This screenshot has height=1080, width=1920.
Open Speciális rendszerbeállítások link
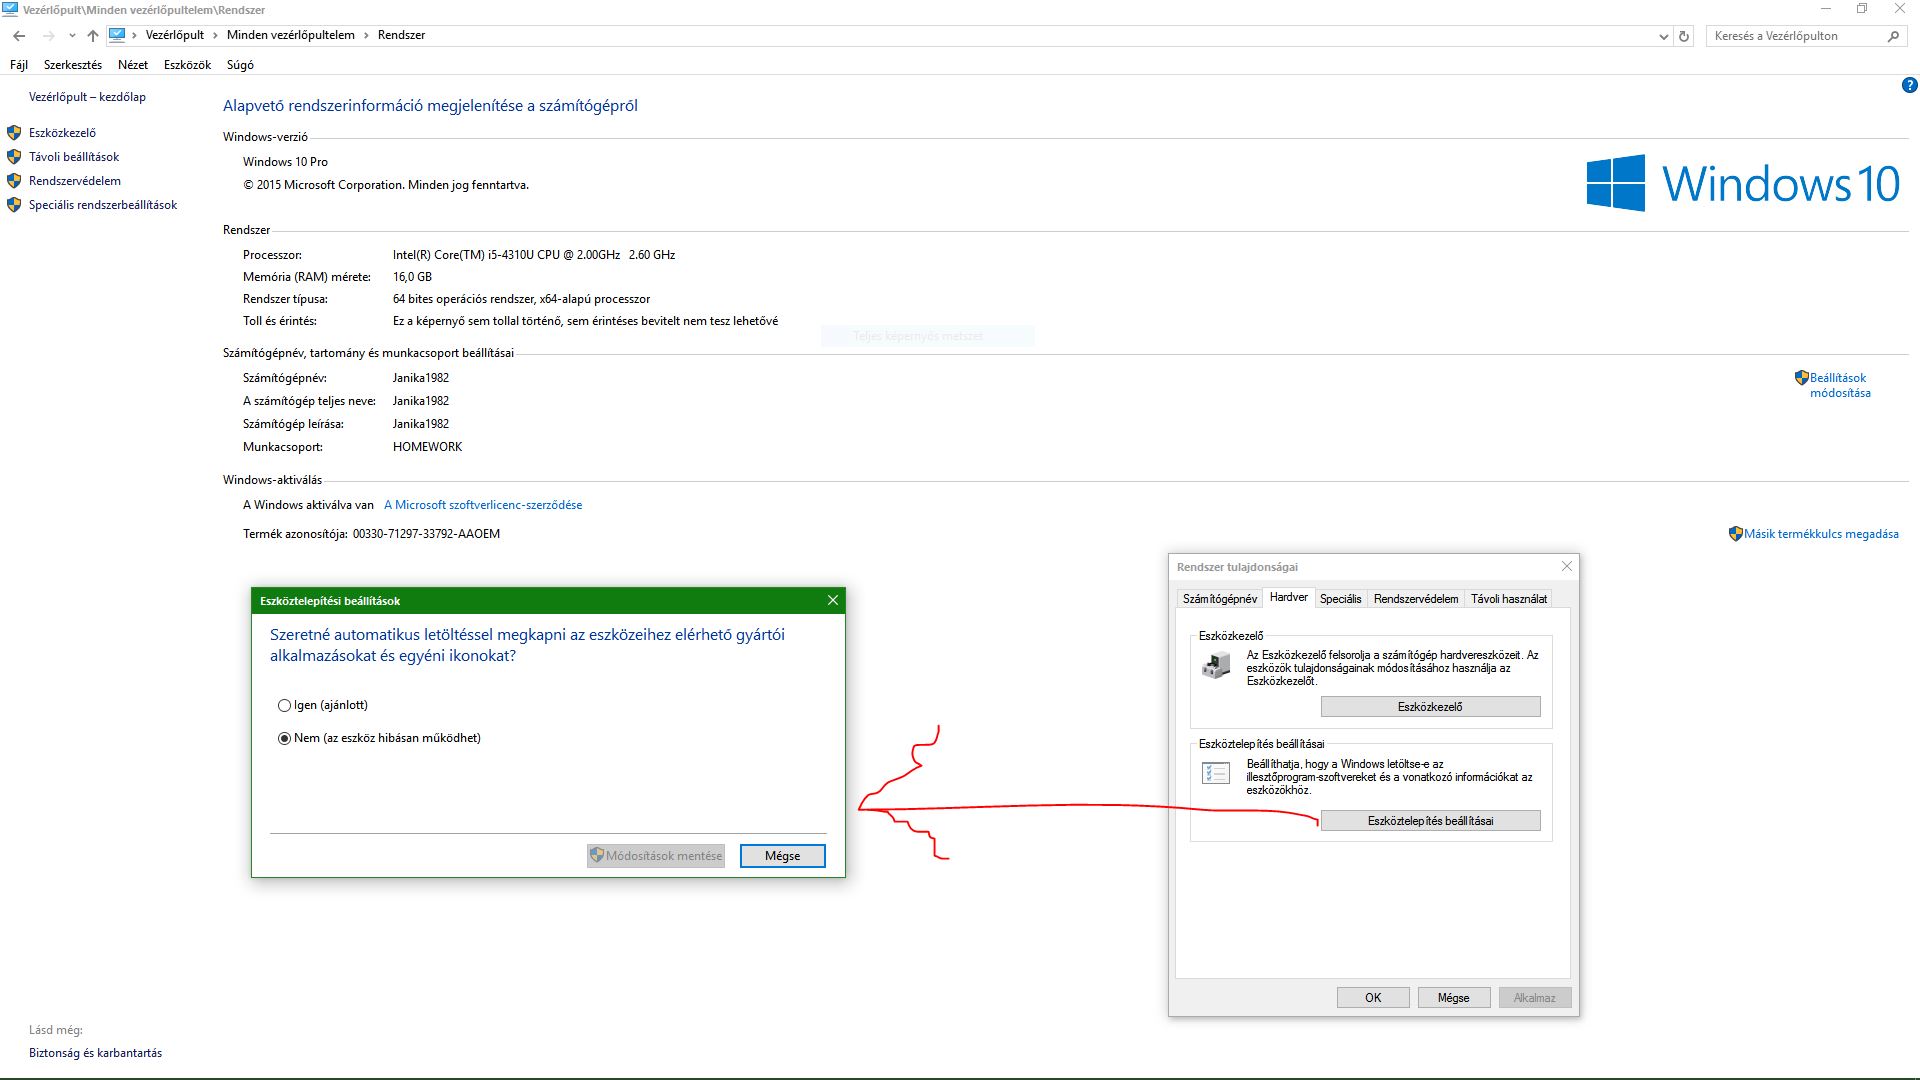(103, 205)
